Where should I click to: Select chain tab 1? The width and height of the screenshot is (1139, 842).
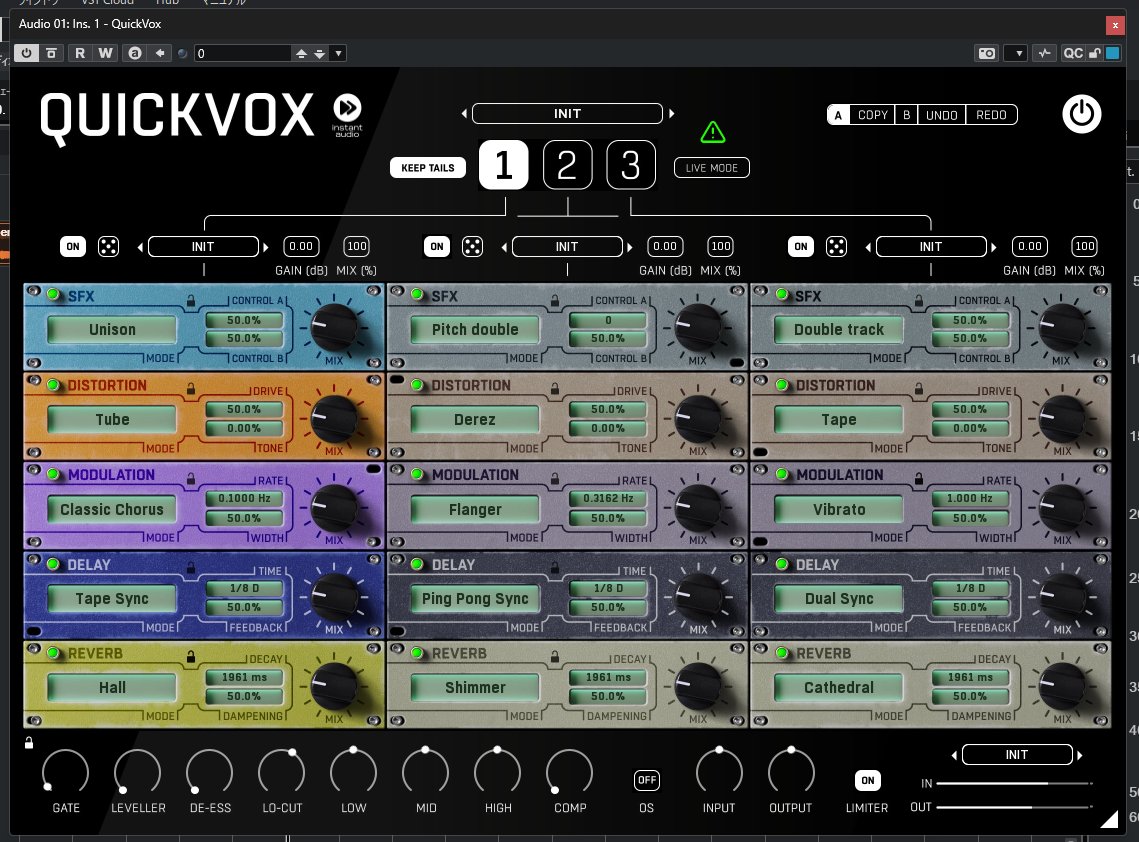pyautogui.click(x=503, y=165)
